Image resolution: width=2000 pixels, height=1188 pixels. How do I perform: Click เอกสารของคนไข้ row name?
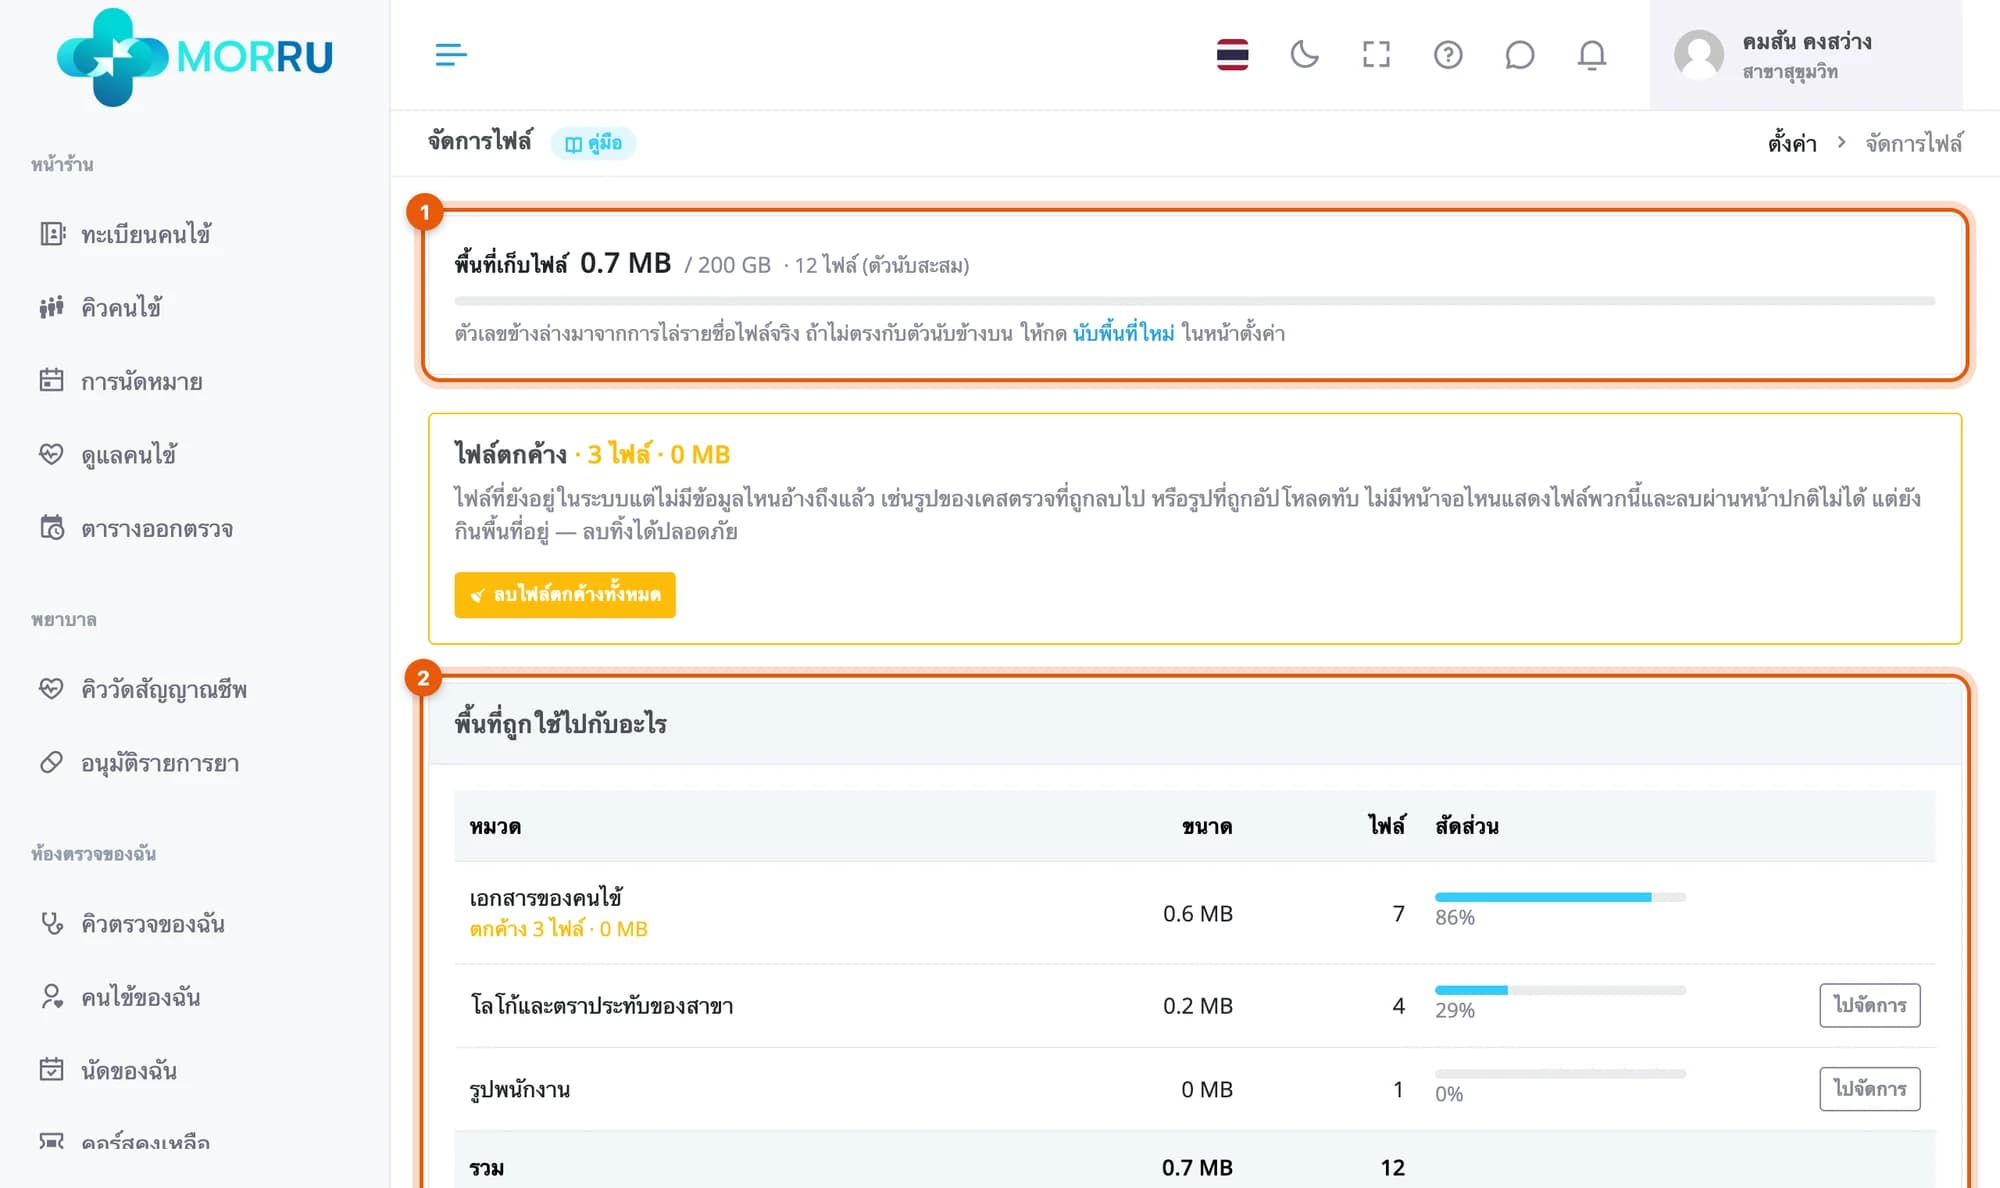(546, 897)
